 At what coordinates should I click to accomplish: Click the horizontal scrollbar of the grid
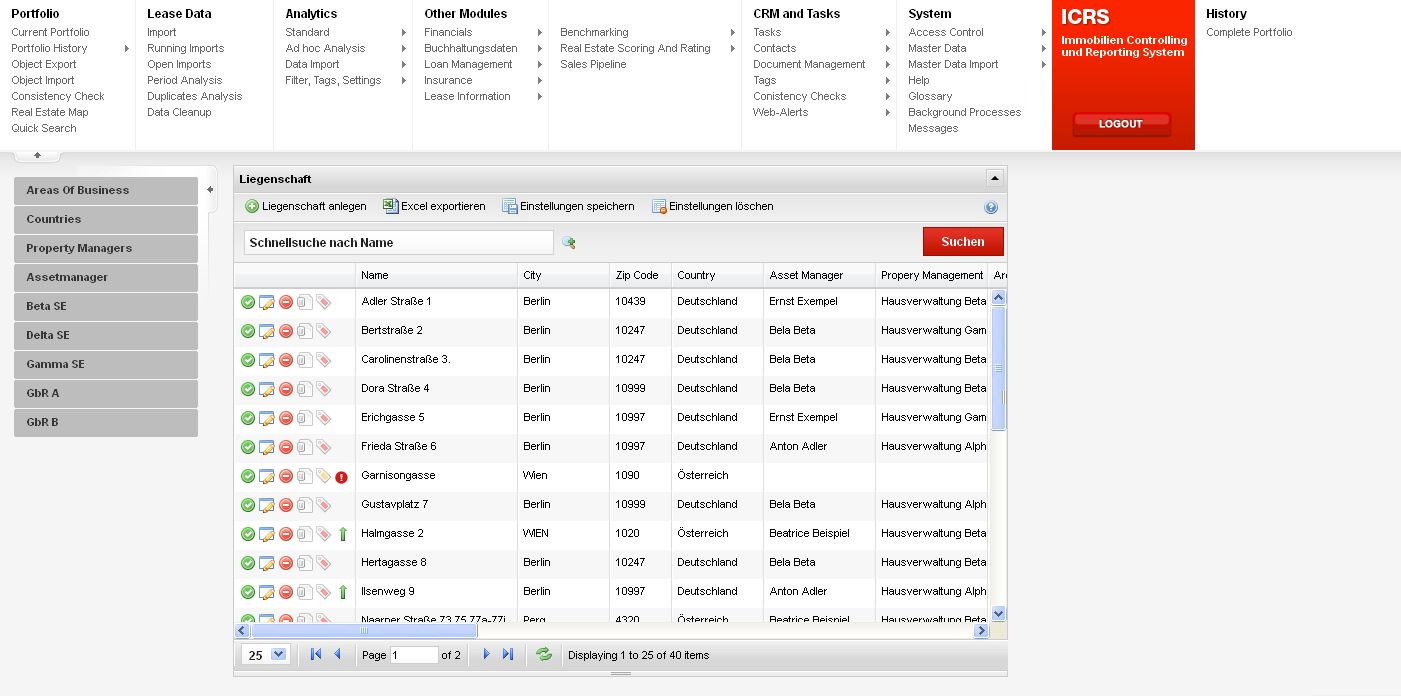click(x=364, y=631)
